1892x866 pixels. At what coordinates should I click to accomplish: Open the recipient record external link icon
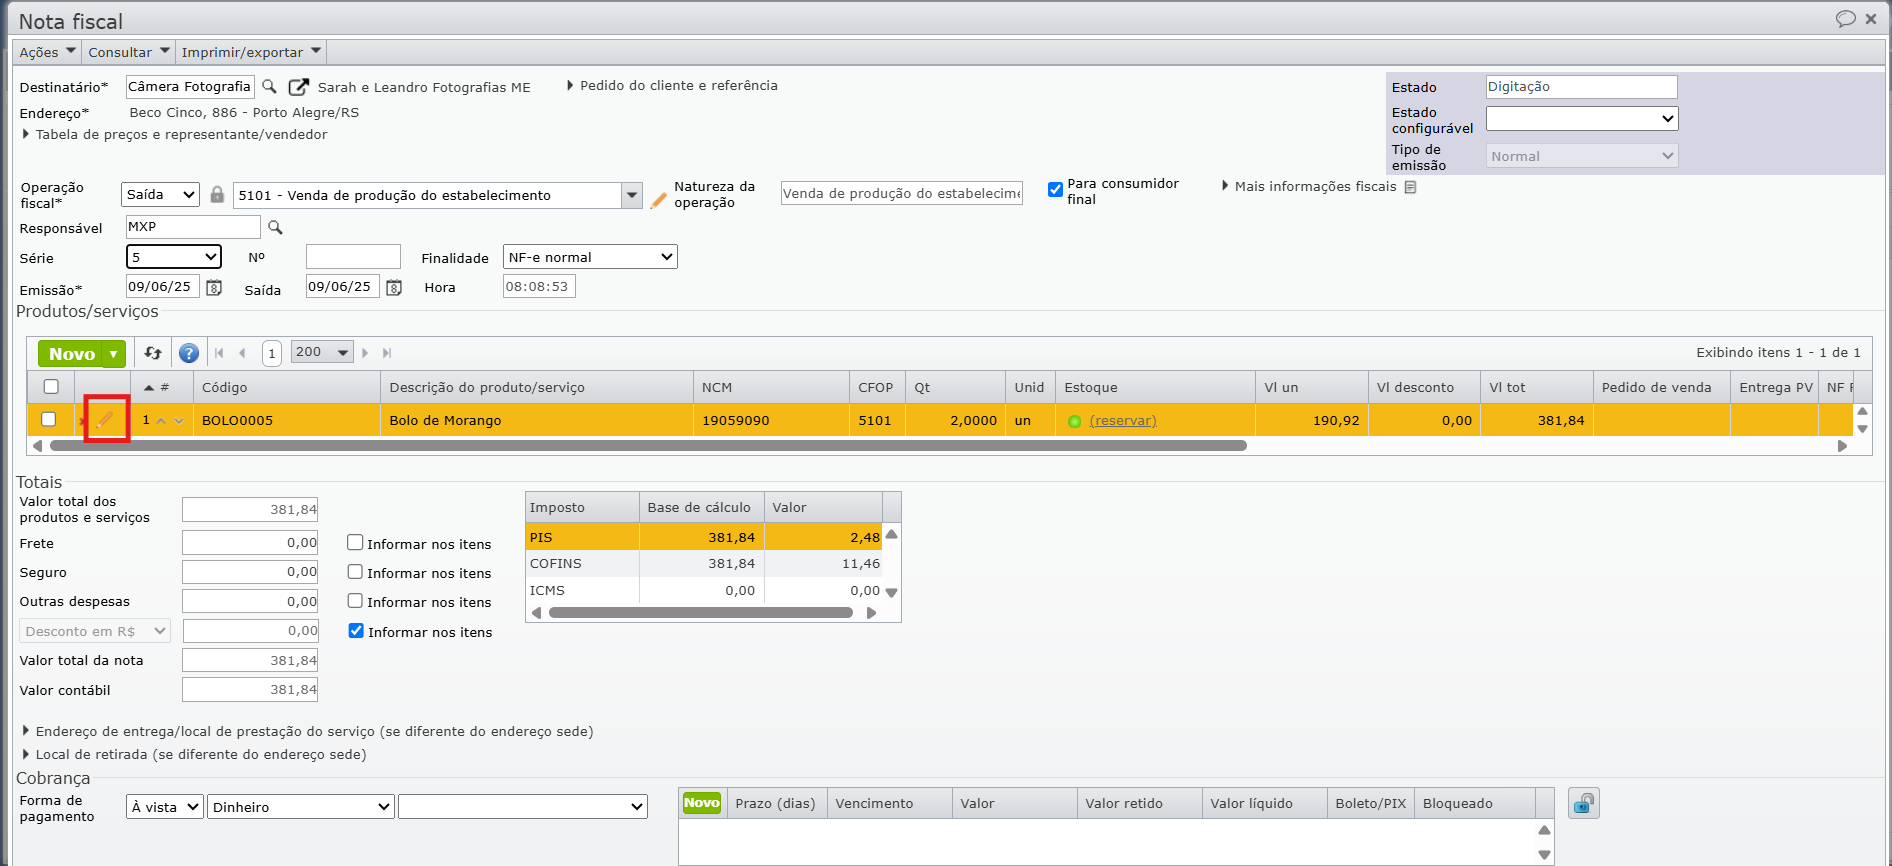click(x=298, y=87)
